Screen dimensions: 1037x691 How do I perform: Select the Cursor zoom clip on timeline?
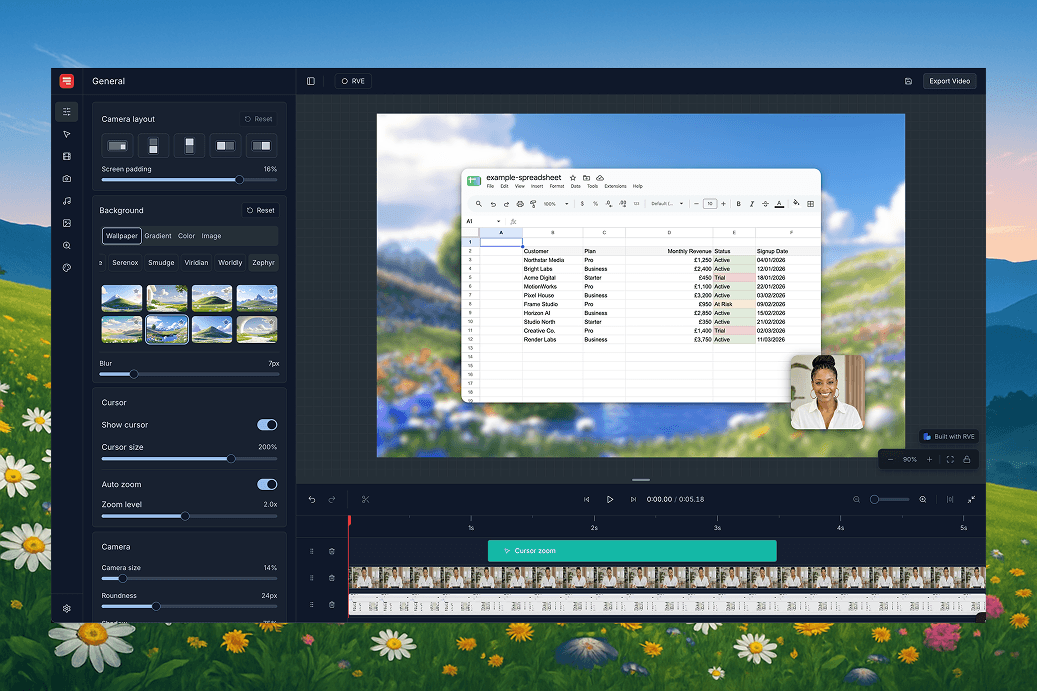632,551
